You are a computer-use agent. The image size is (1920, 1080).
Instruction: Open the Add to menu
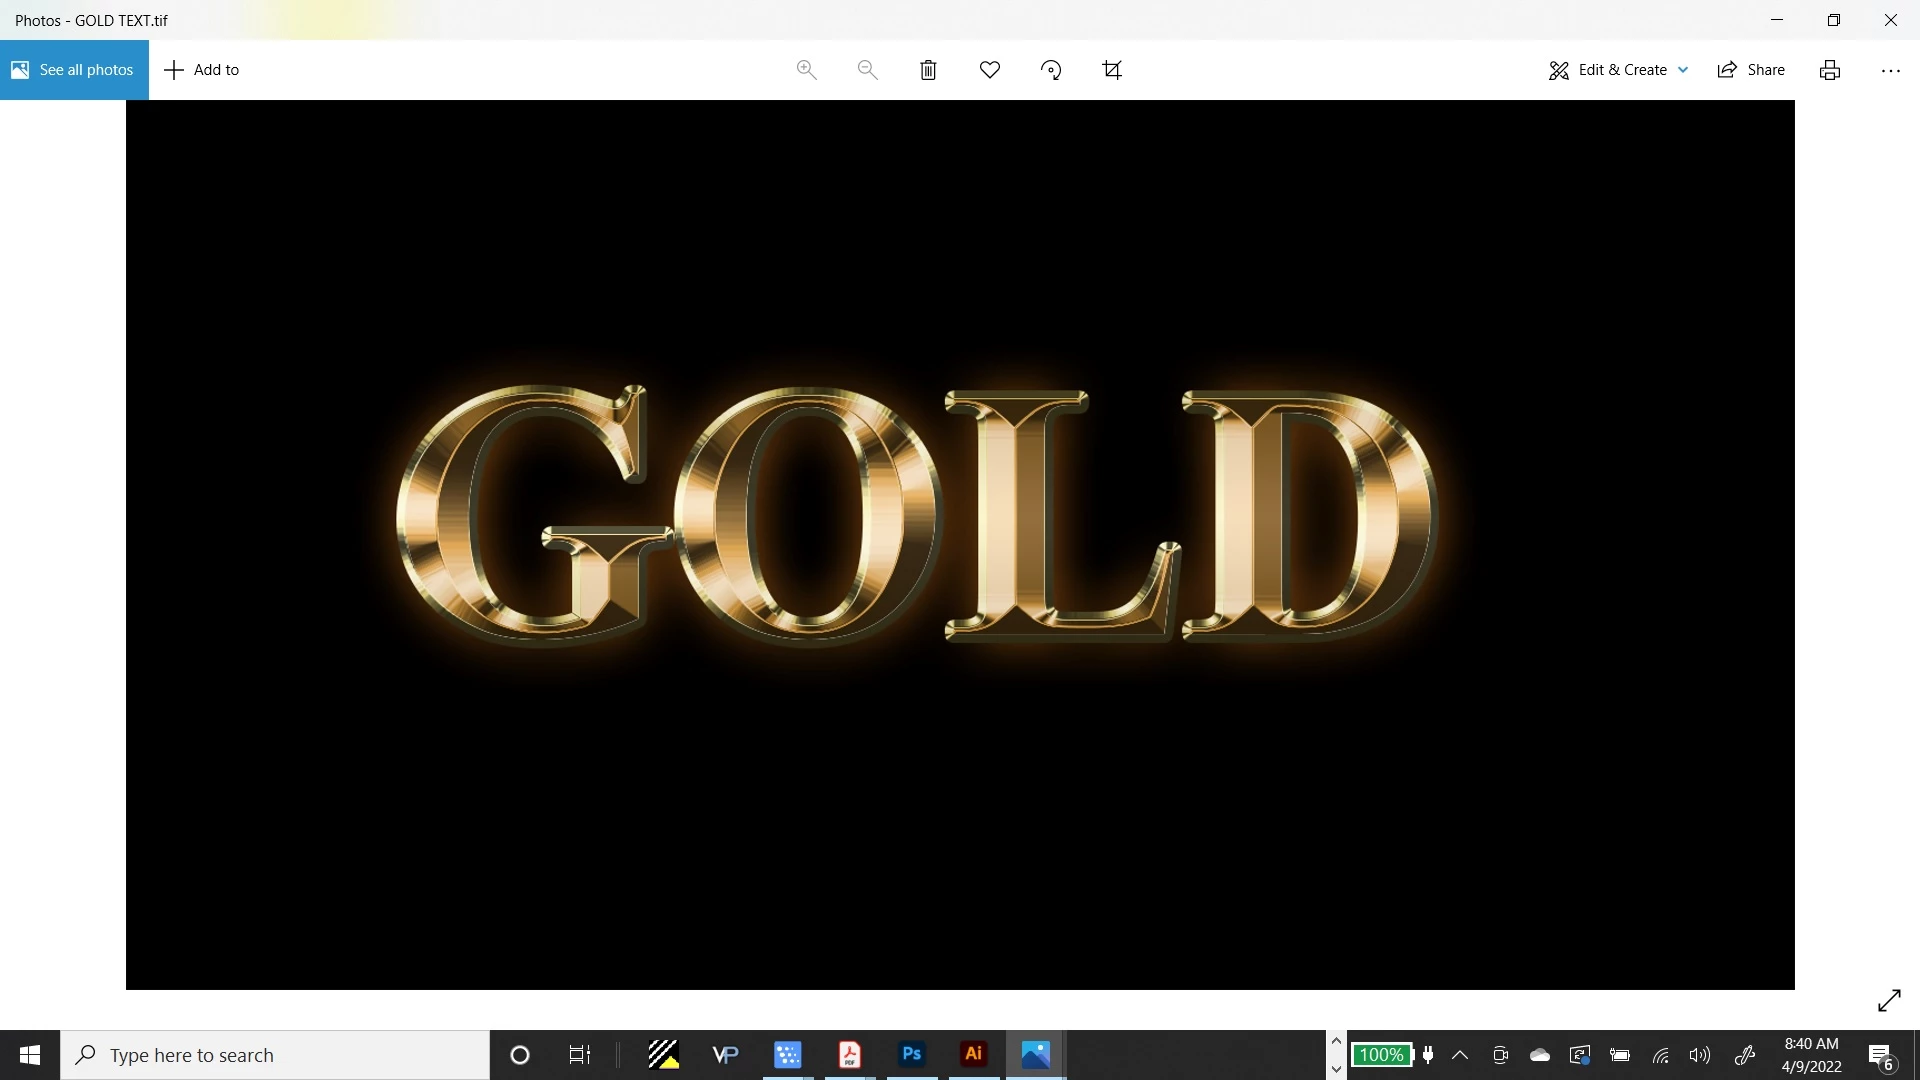(202, 70)
